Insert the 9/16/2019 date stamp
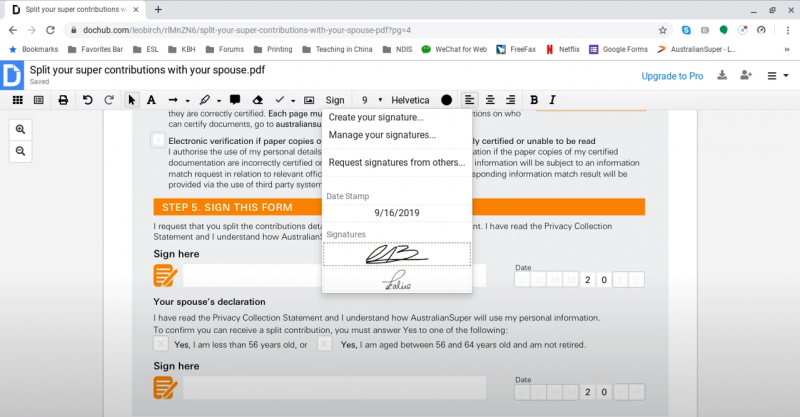This screenshot has height=417, width=800. (396, 213)
